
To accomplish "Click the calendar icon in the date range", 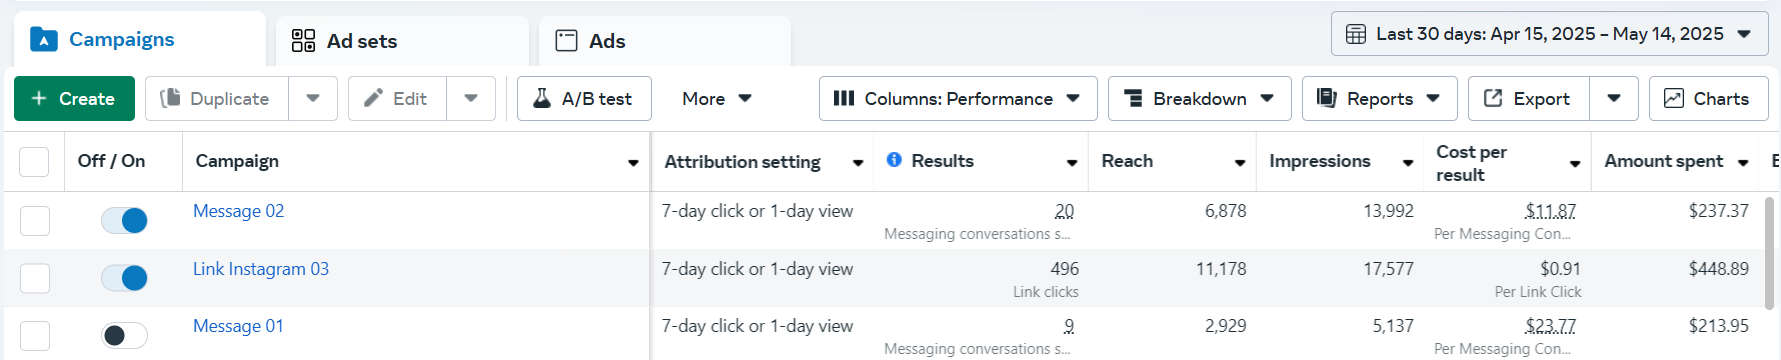I will tap(1356, 34).
